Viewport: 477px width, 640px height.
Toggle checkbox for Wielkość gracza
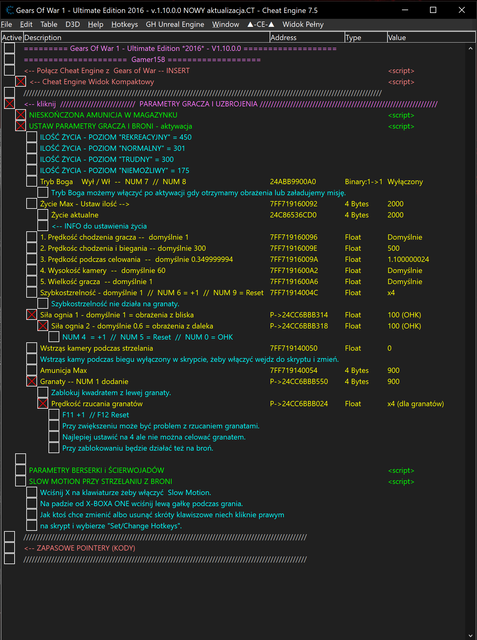pyautogui.click(x=31, y=282)
